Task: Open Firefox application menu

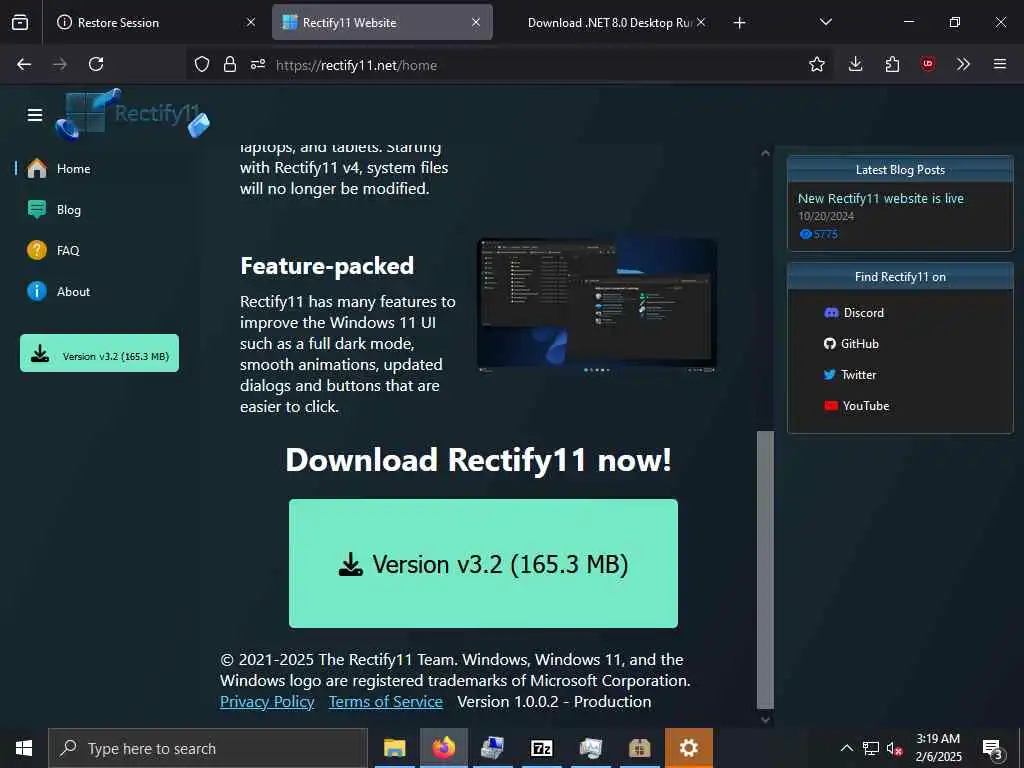Action: pyautogui.click(x=1000, y=64)
